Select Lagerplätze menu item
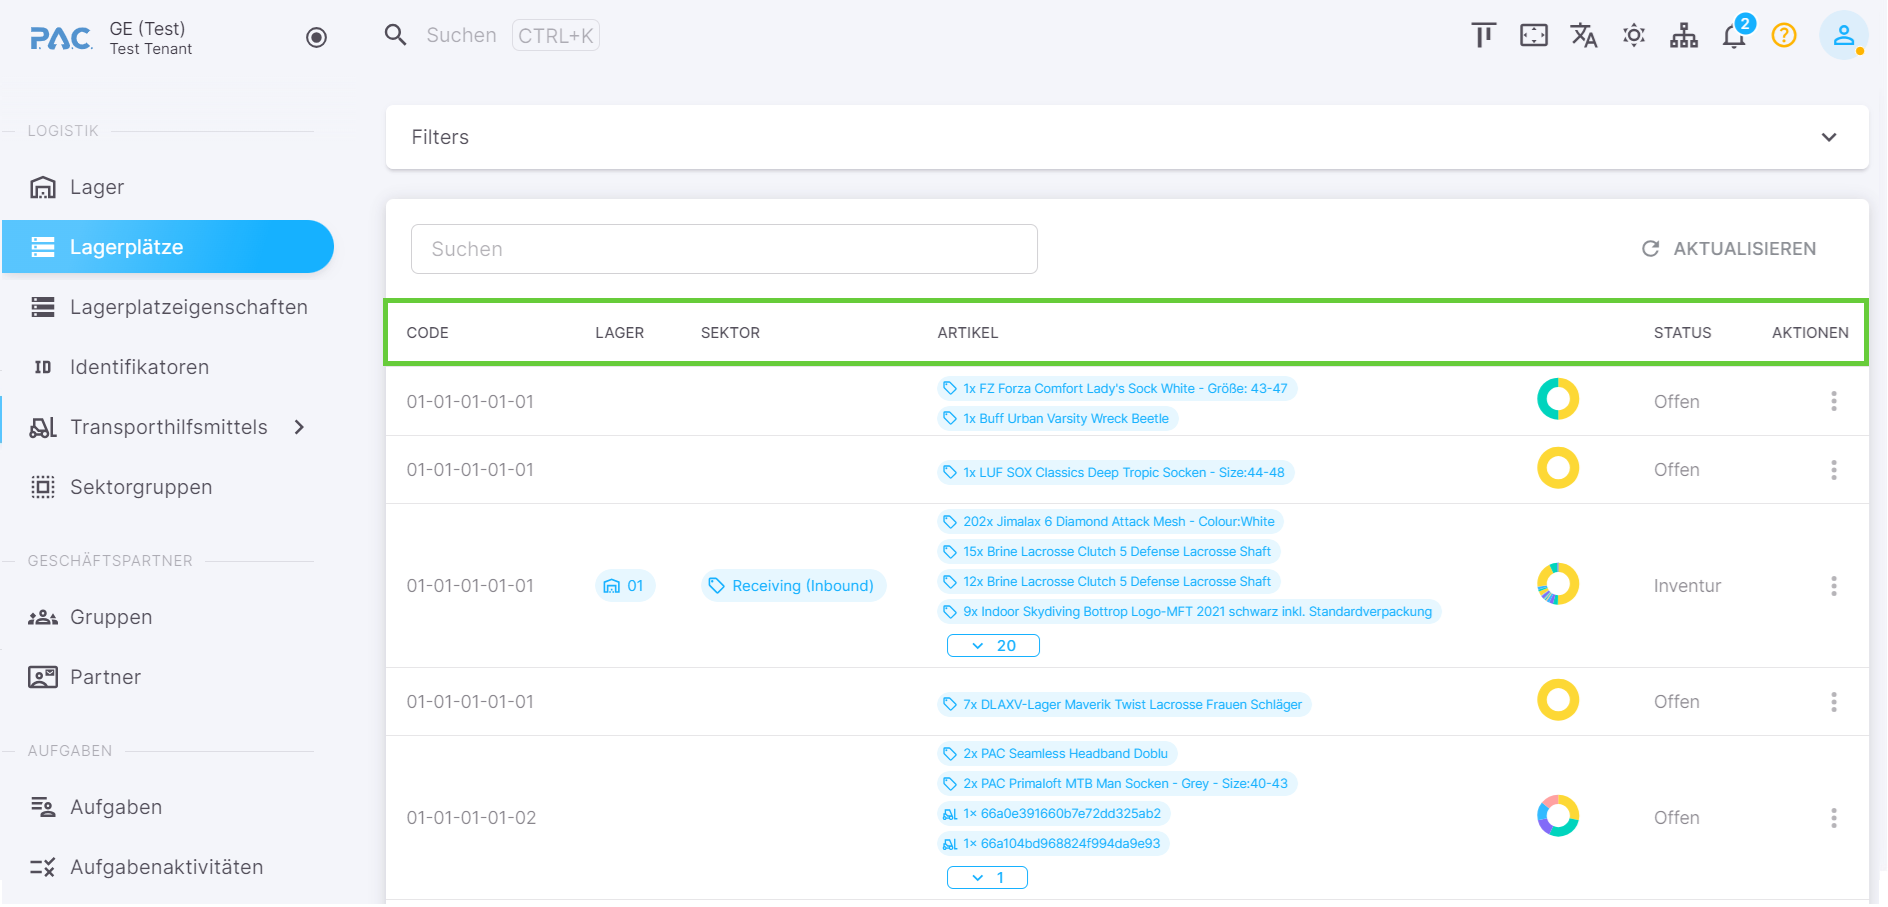The image size is (1888, 907). tap(168, 247)
